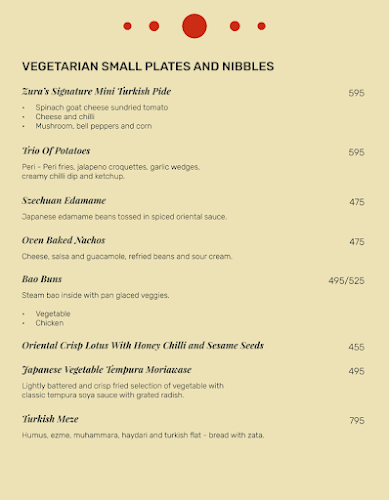The height and width of the screenshot is (500, 389).
Task: Click the Trio Of Potatoes item
Action: click(x=56, y=151)
